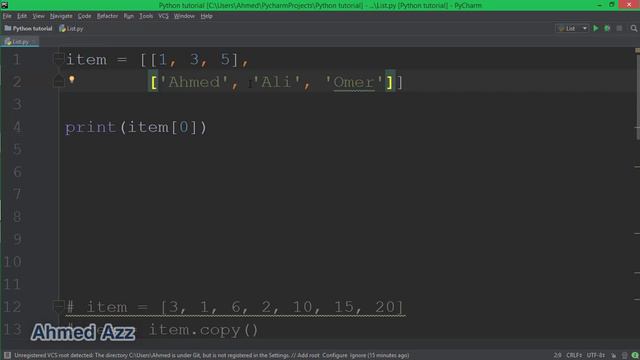Screen dimensions: 640x360
Task: Click the index 0 inside item[0]
Action: point(183,127)
